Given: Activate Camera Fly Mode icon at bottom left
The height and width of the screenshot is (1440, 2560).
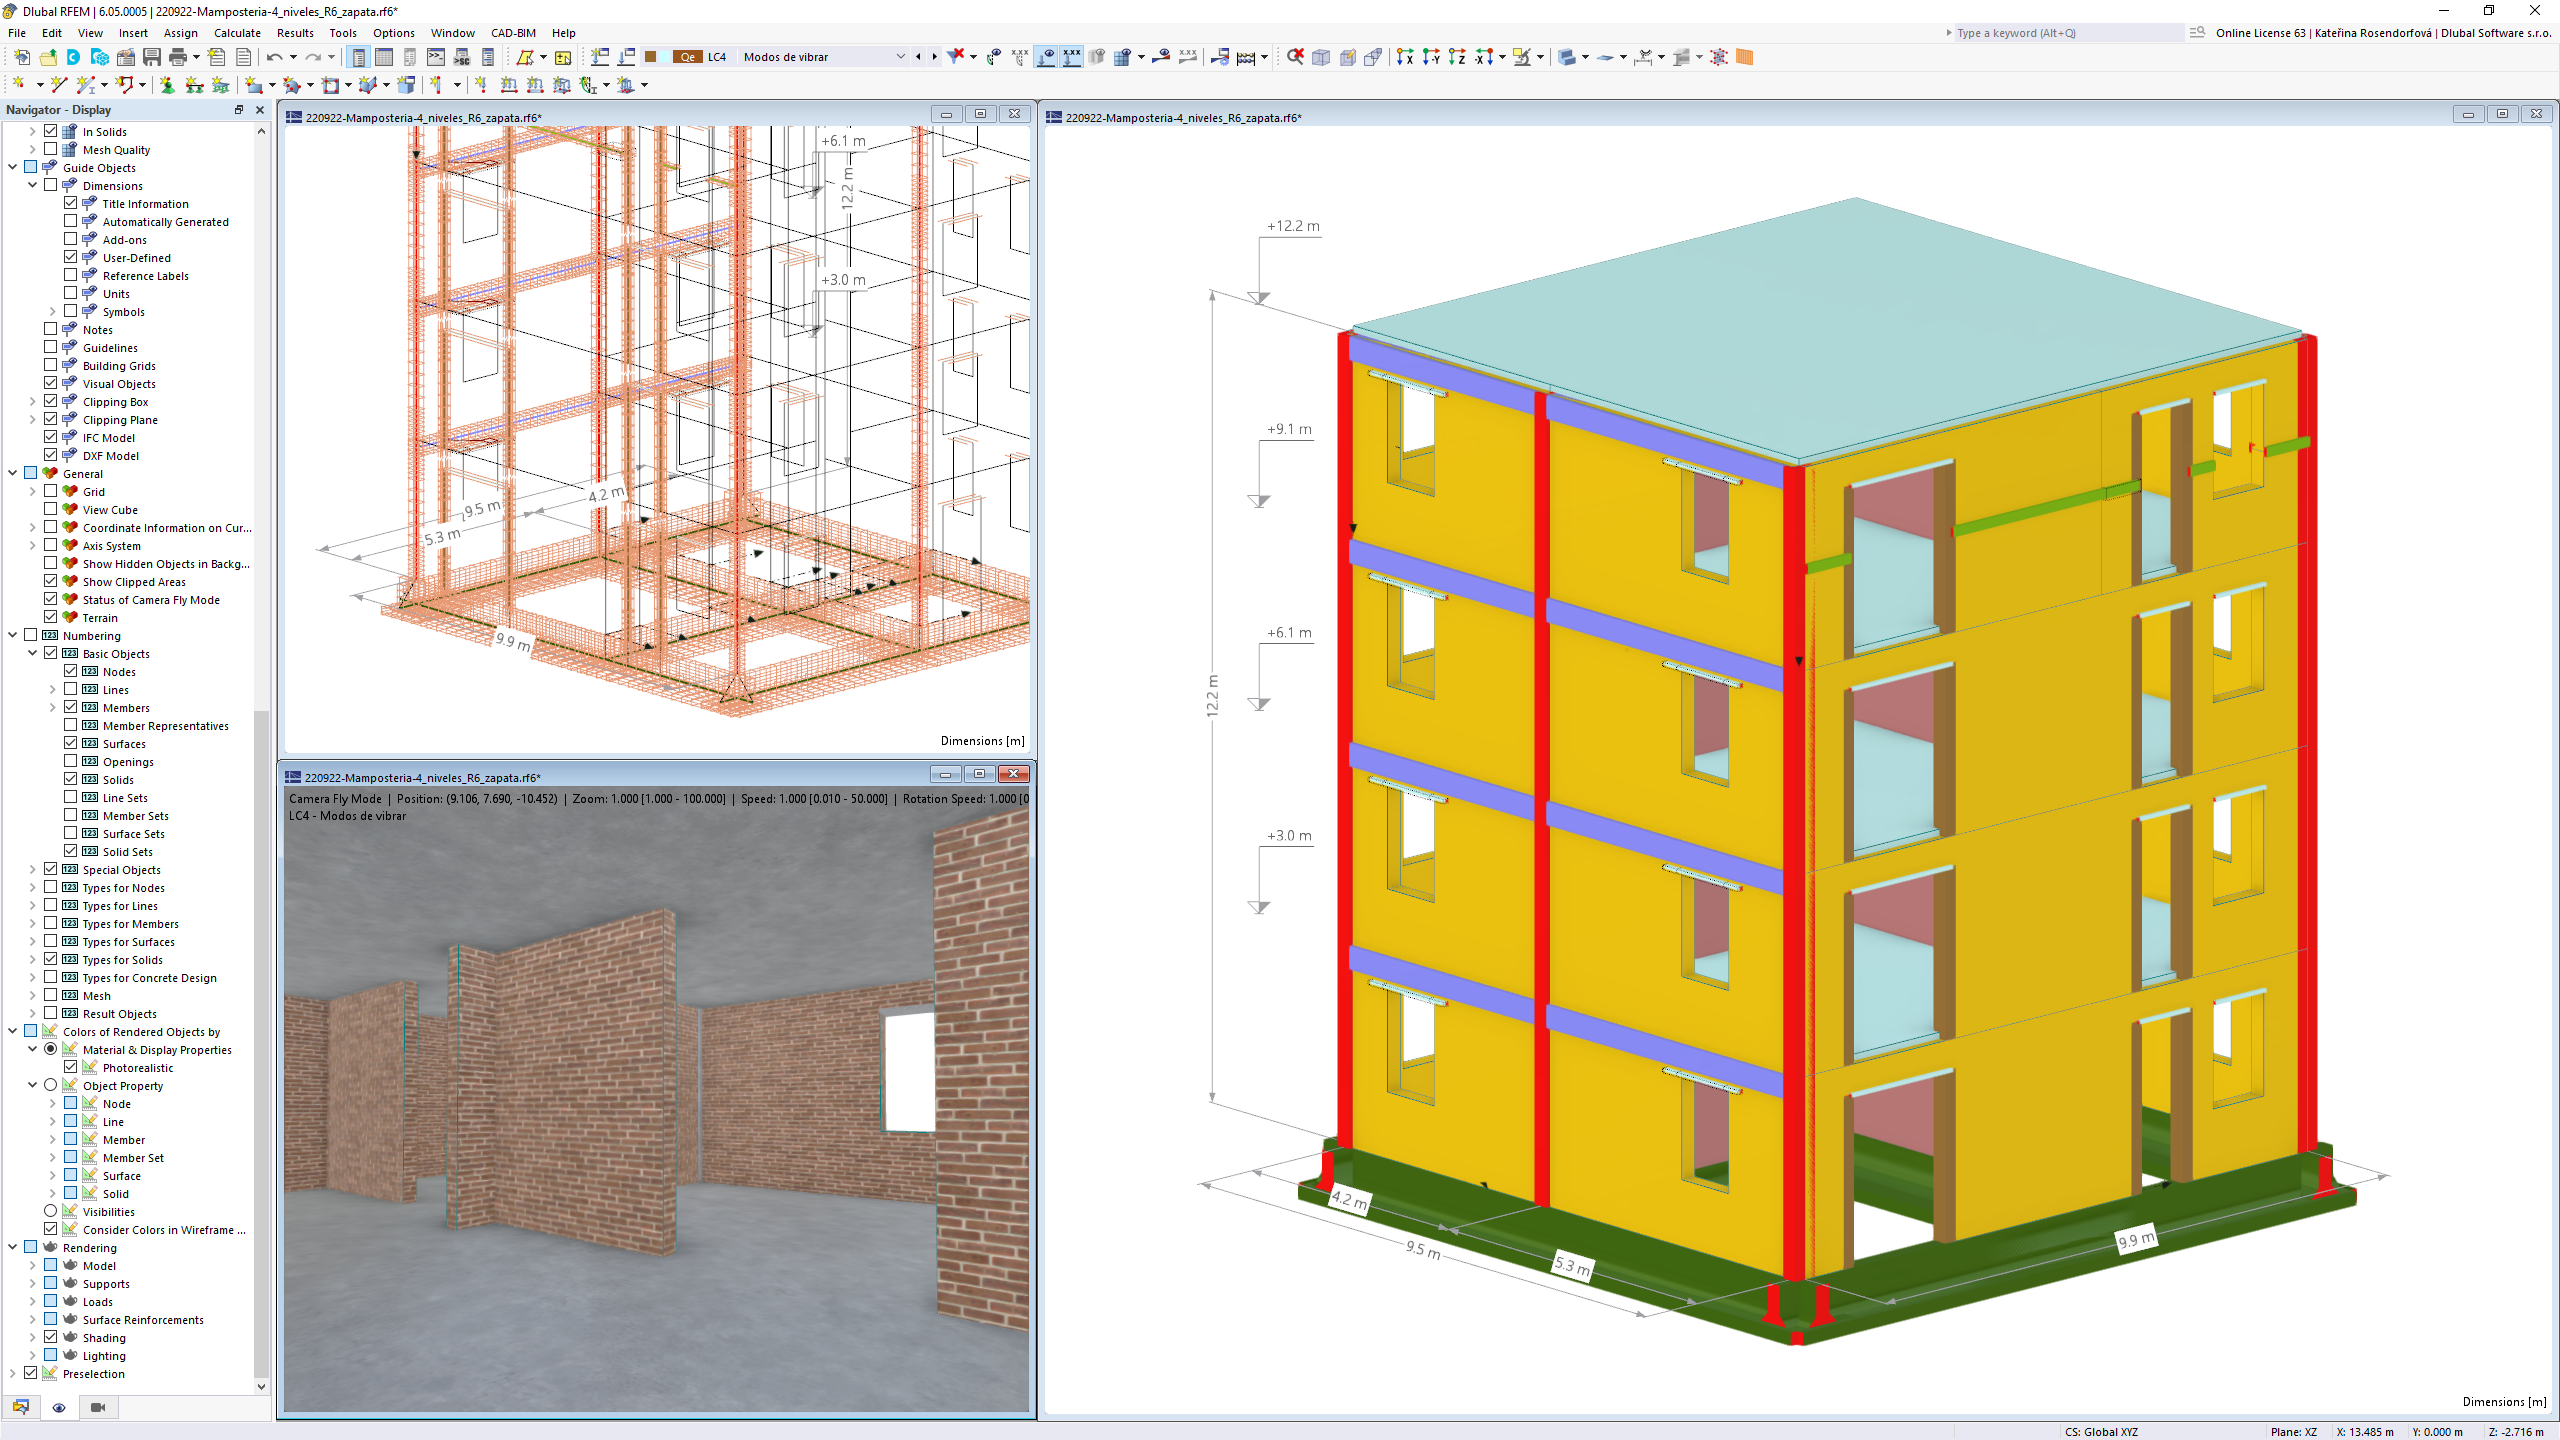Looking at the screenshot, I should click(97, 1407).
